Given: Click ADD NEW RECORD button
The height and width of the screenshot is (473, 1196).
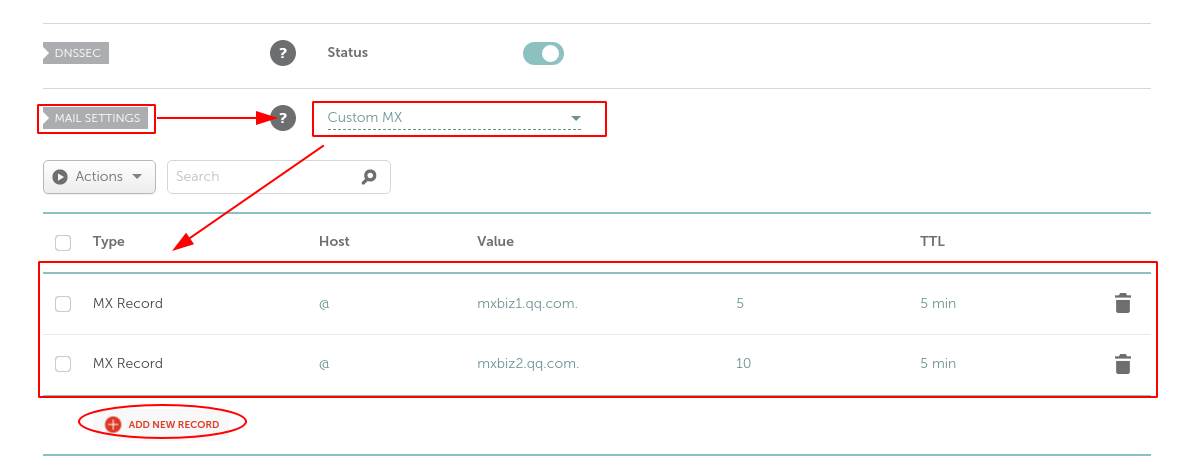Looking at the screenshot, I should click(161, 424).
